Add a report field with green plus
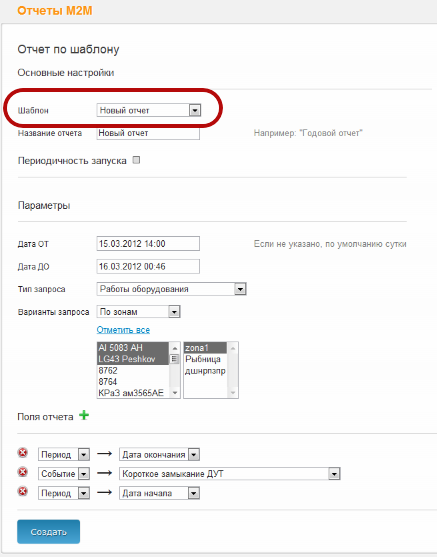 pyautogui.click(x=84, y=415)
